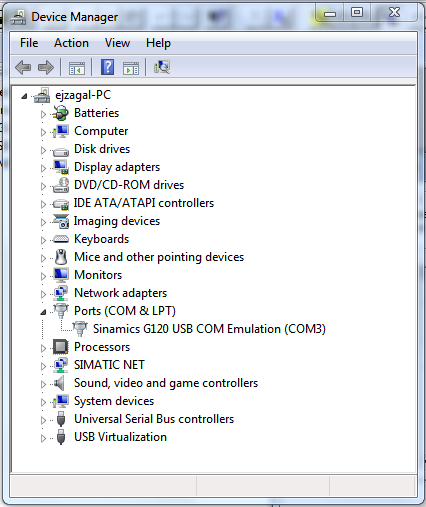This screenshot has height=507, width=426.
Task: Open the Action menu
Action: pyautogui.click(x=71, y=43)
